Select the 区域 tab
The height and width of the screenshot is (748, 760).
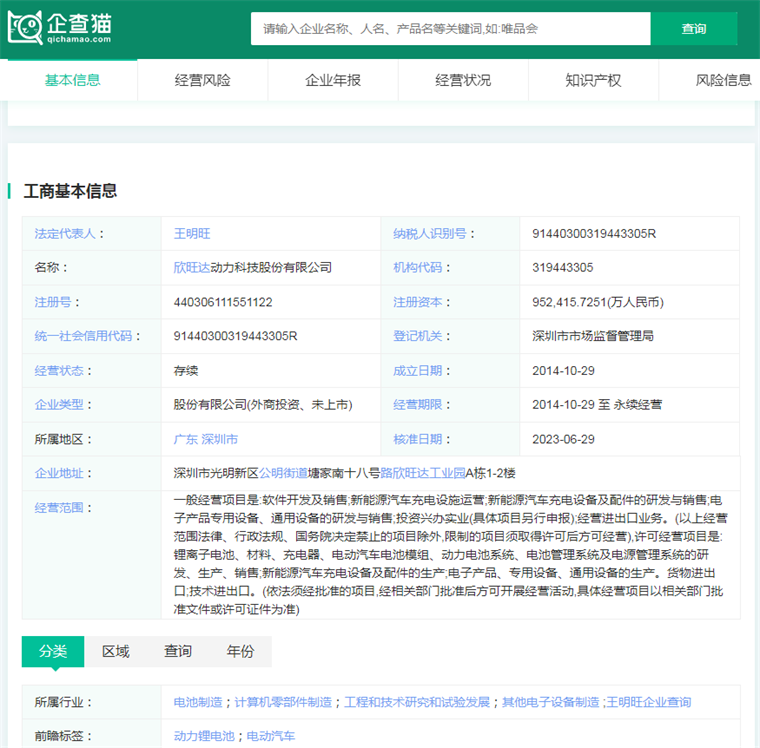coord(115,651)
